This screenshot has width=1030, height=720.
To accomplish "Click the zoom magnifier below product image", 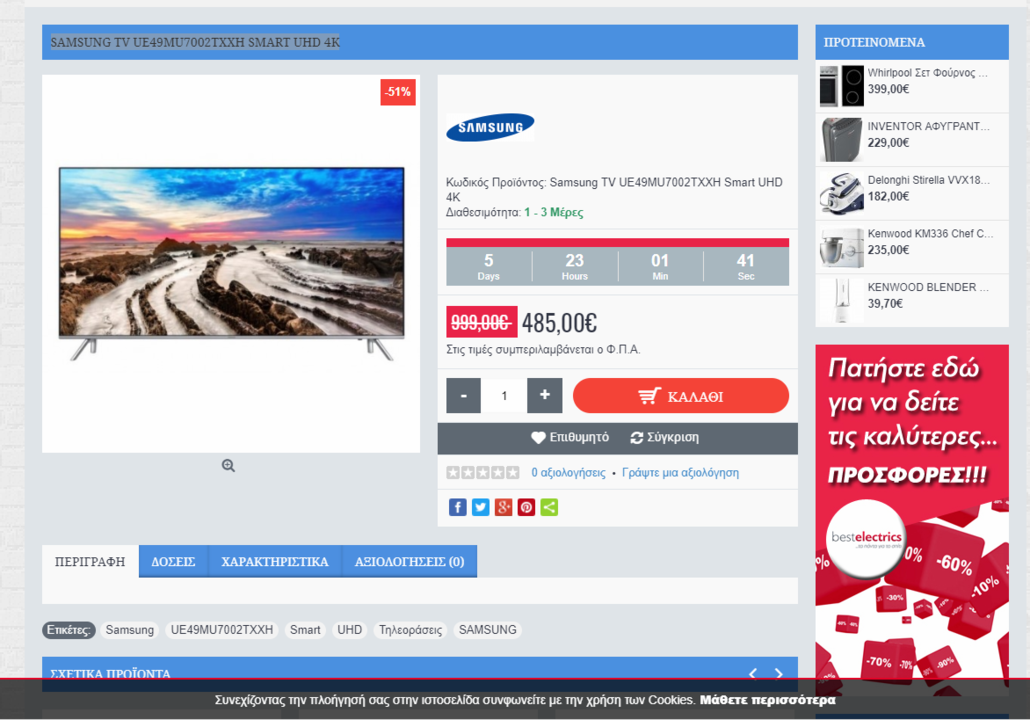I will (228, 466).
